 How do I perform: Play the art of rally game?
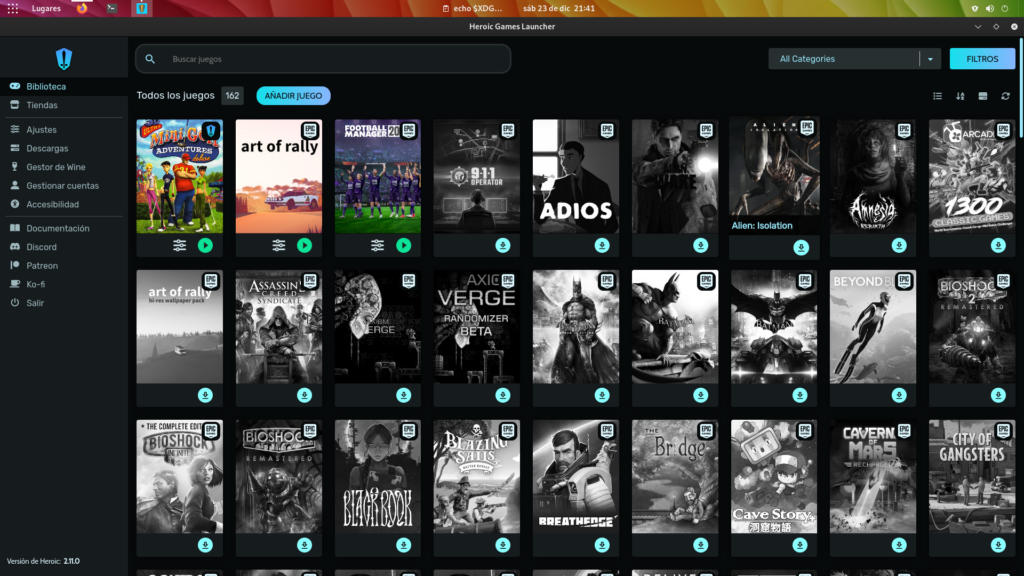tap(304, 245)
